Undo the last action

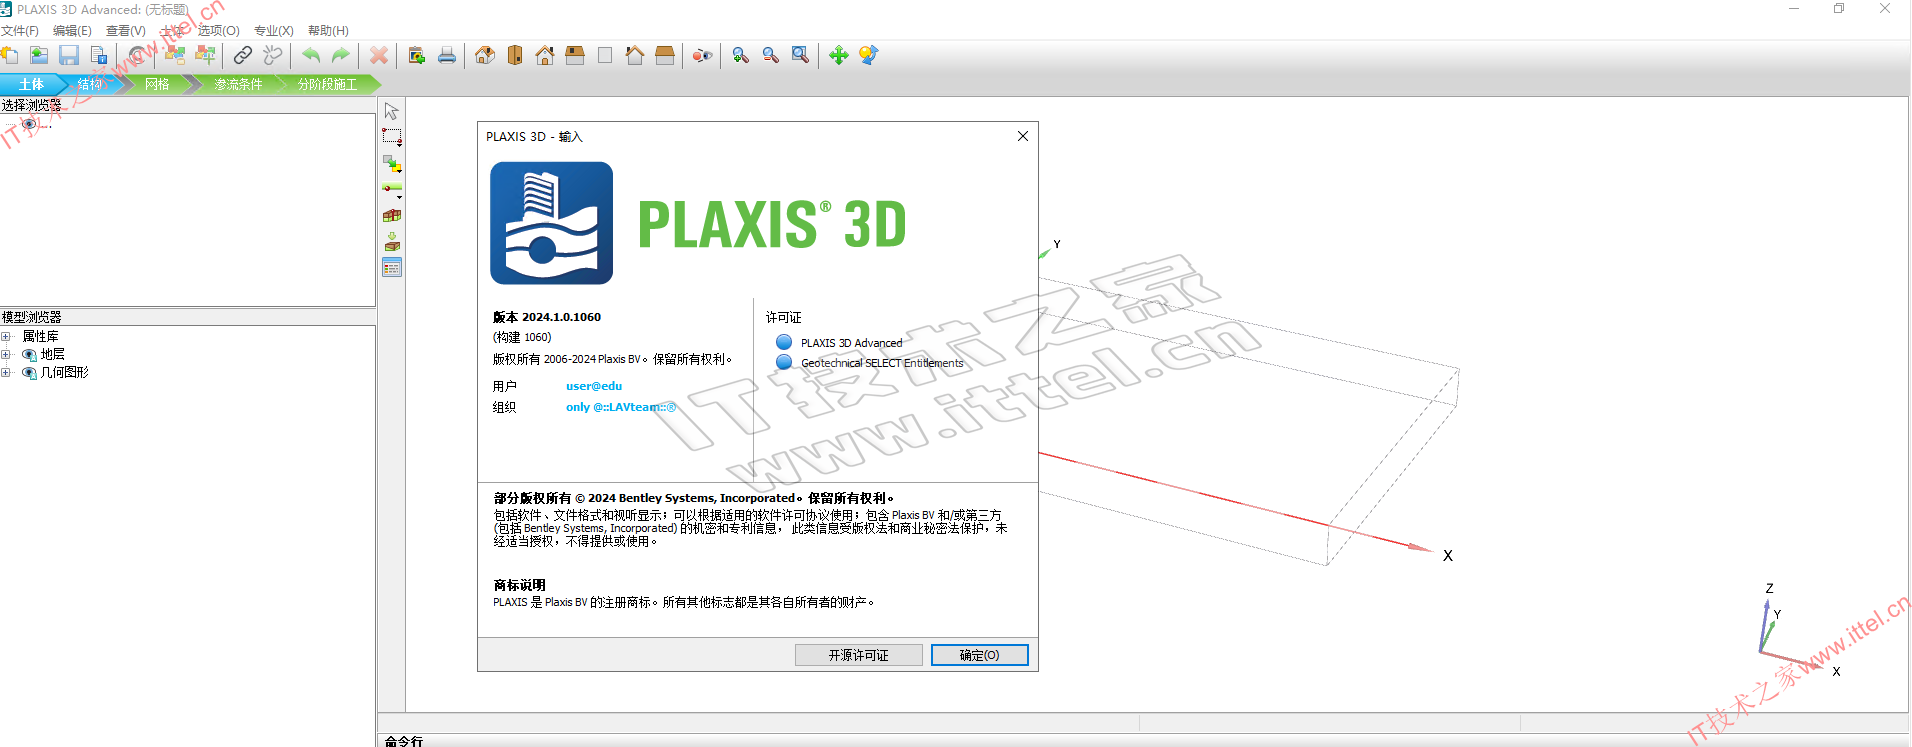[x=311, y=55]
